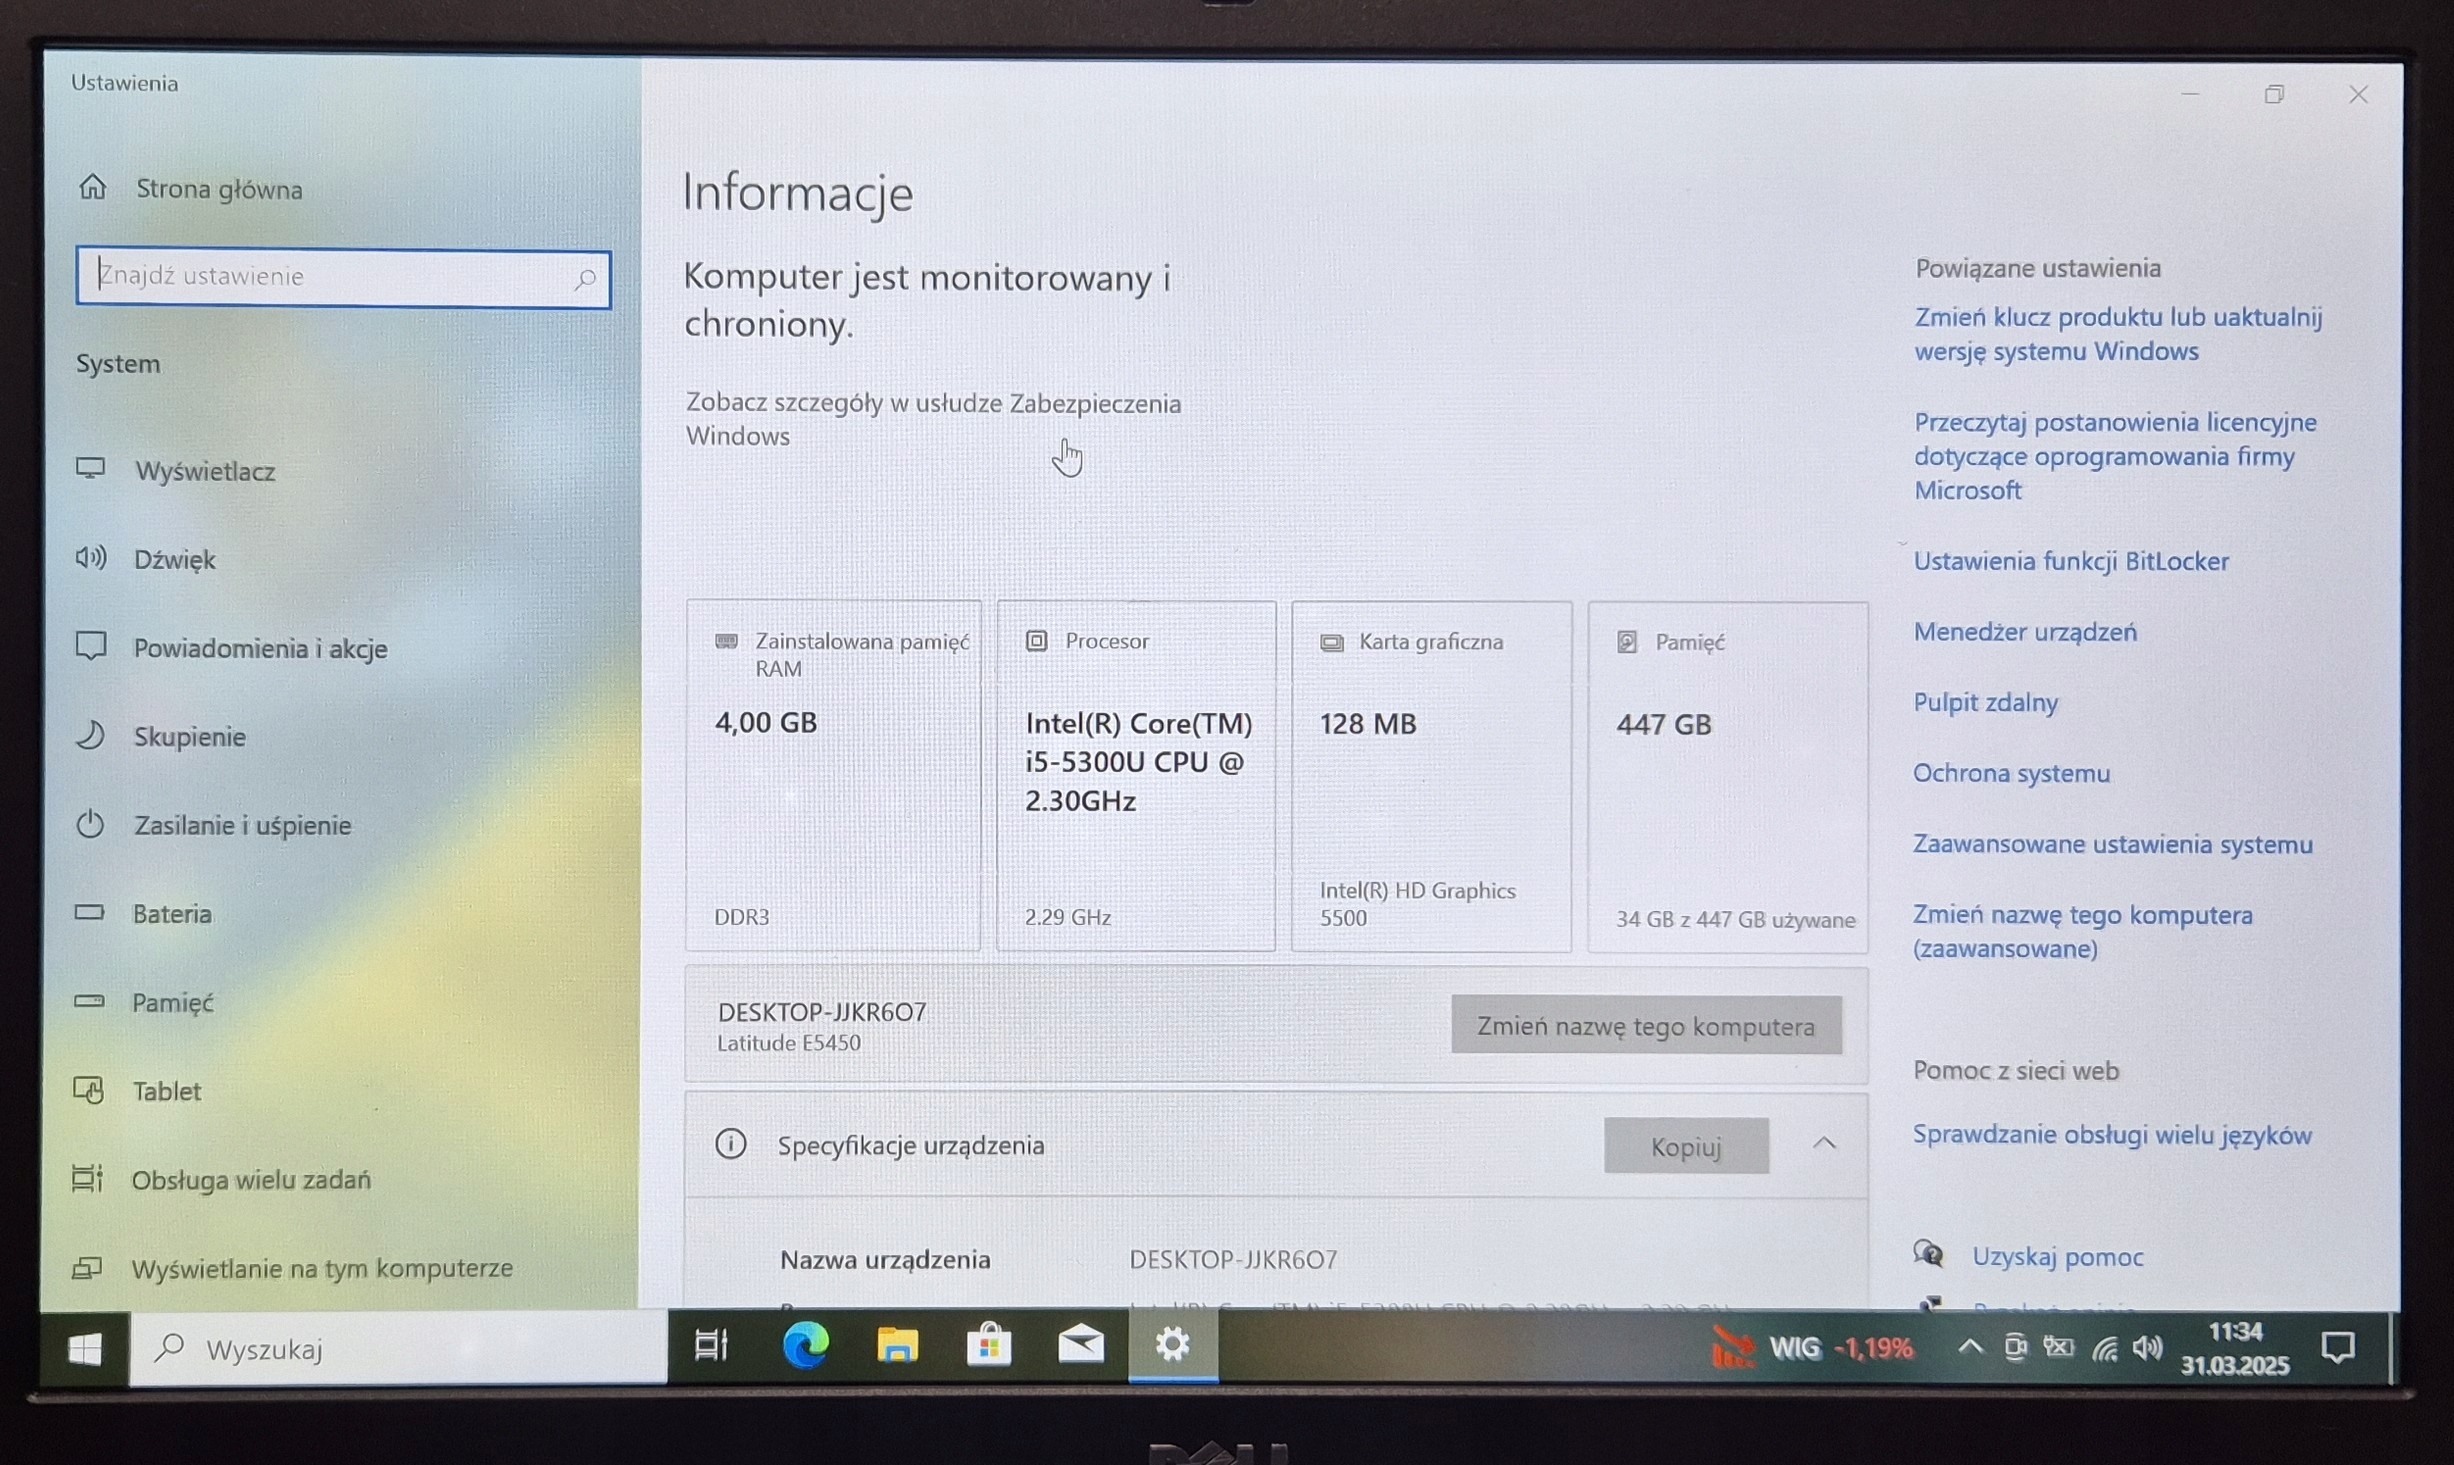The width and height of the screenshot is (2454, 1465).
Task: Click the Tablet icon in sidebar
Action: [89, 1090]
